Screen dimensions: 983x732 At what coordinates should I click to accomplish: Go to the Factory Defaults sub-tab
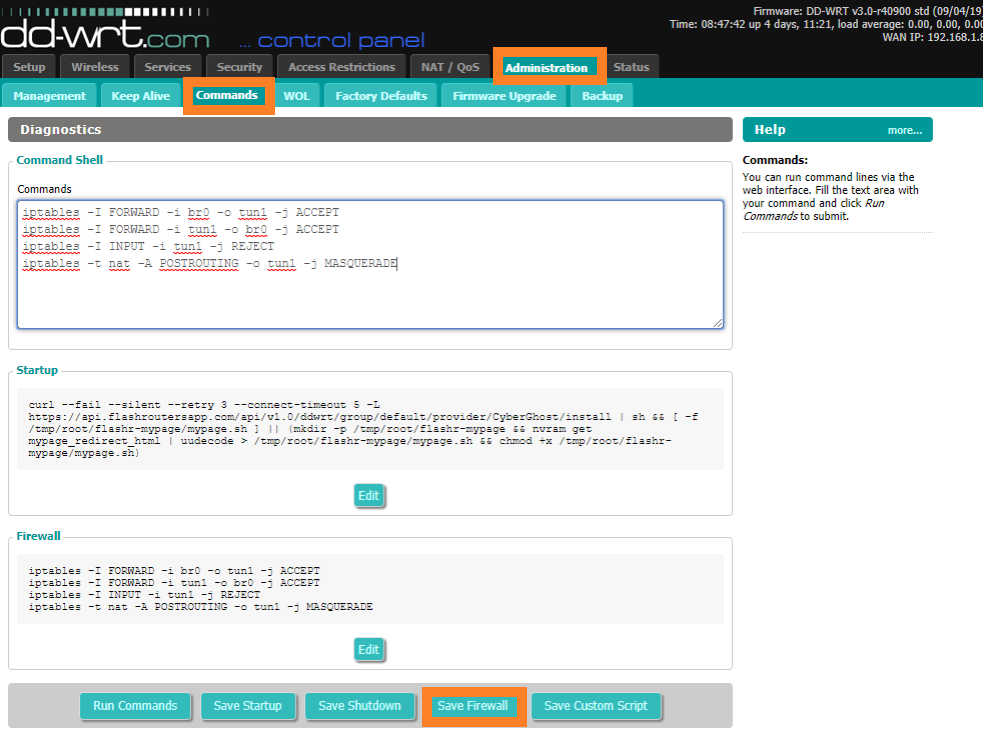click(381, 96)
